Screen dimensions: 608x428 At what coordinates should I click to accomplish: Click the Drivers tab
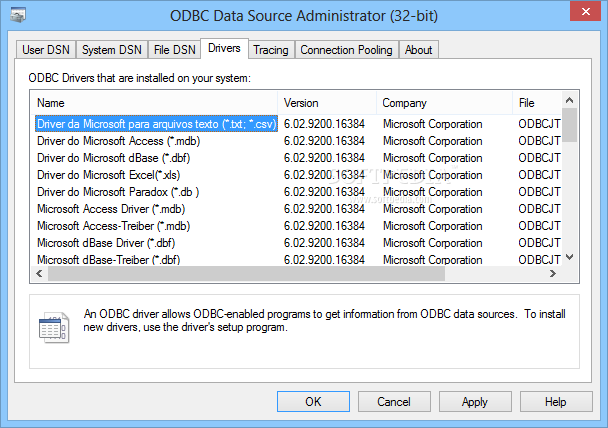click(x=224, y=48)
